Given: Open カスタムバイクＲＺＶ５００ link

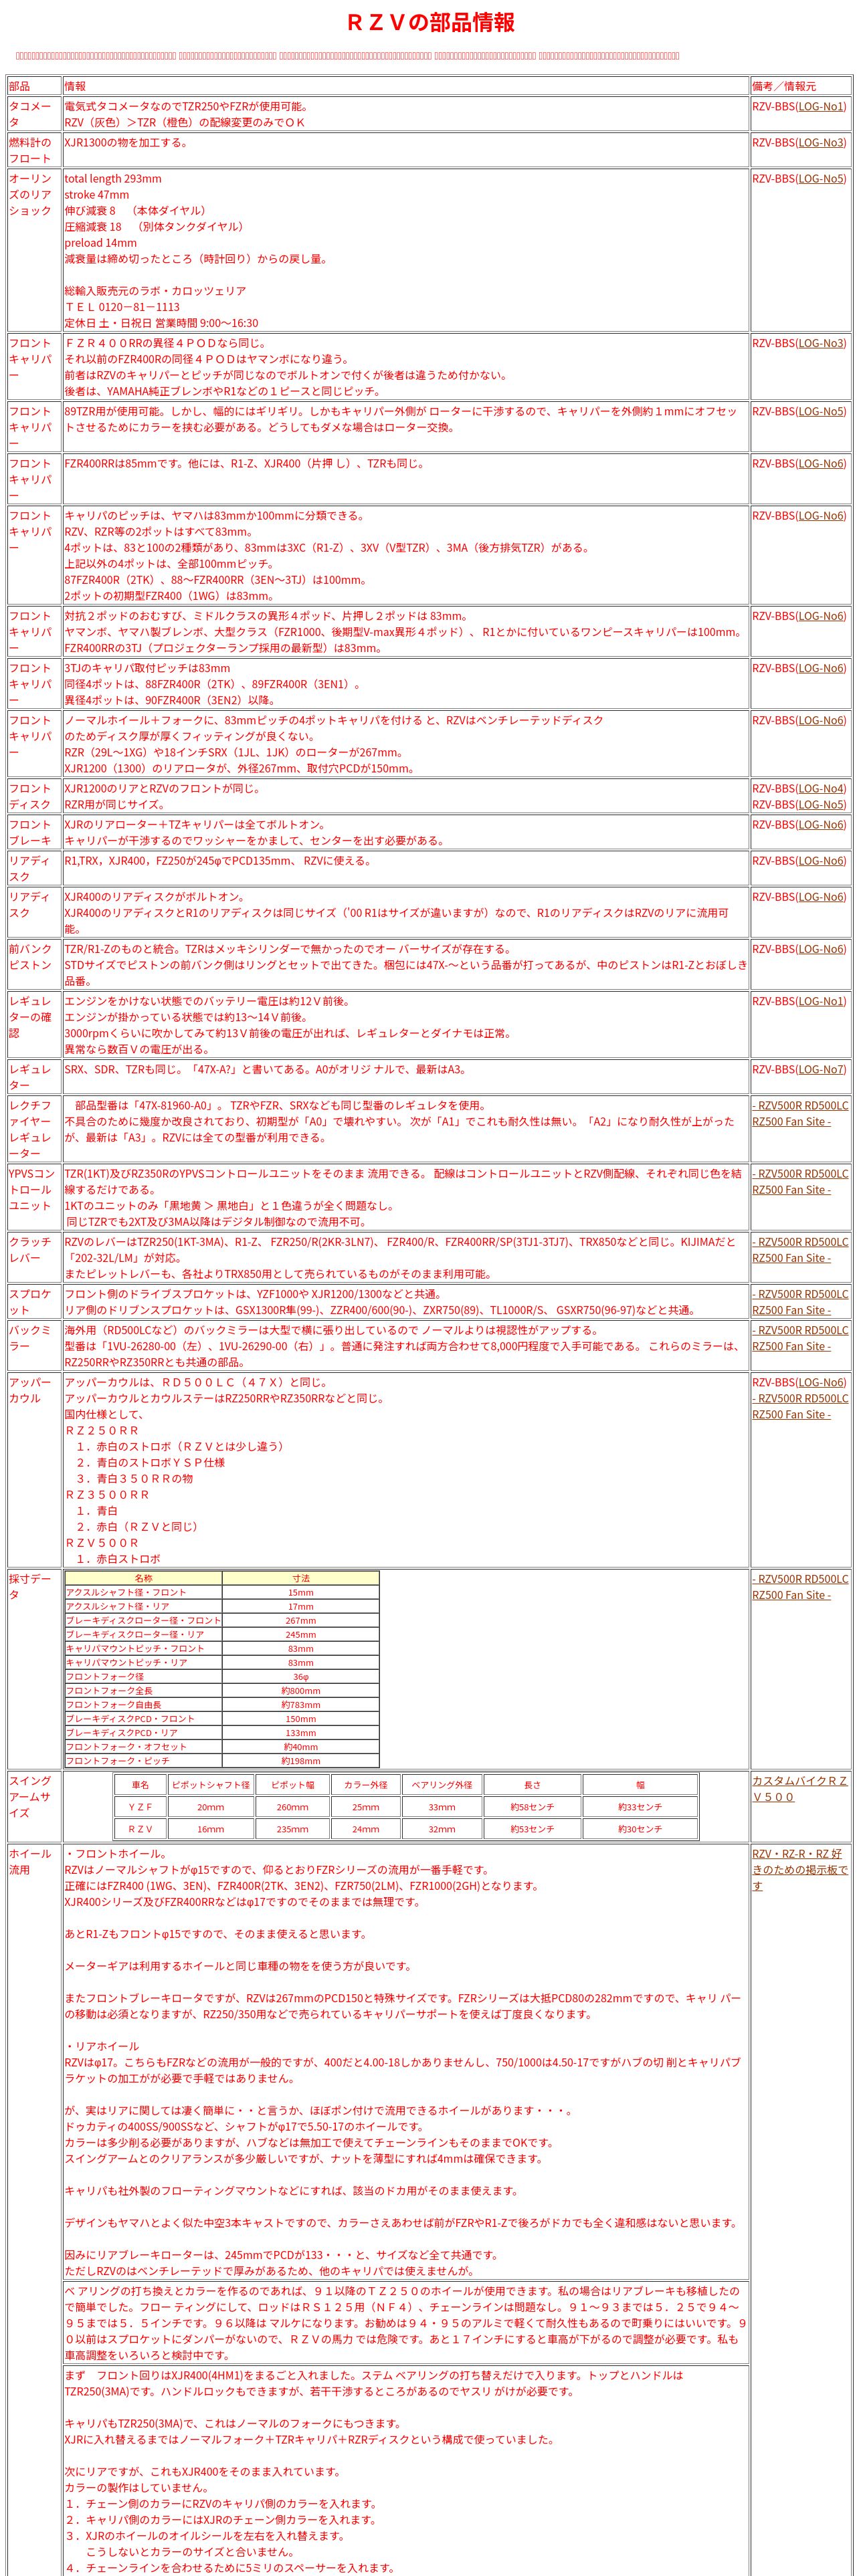Looking at the screenshot, I should pyautogui.click(x=800, y=1788).
